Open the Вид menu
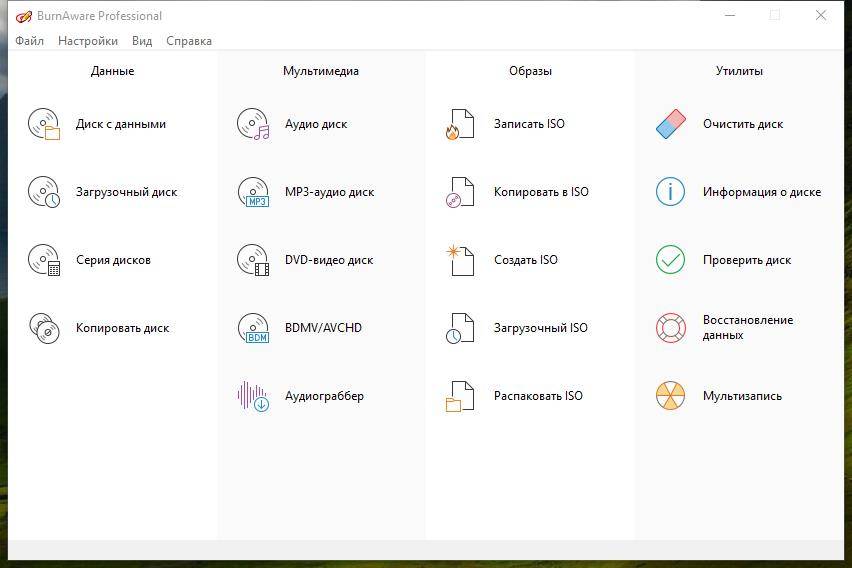852x568 pixels. pos(142,41)
